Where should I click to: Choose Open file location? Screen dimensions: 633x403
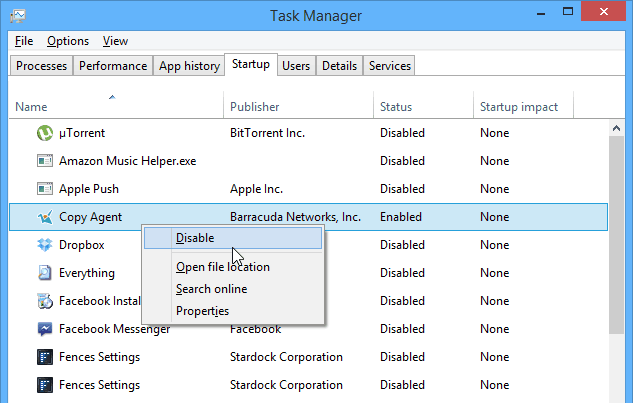[x=223, y=267]
